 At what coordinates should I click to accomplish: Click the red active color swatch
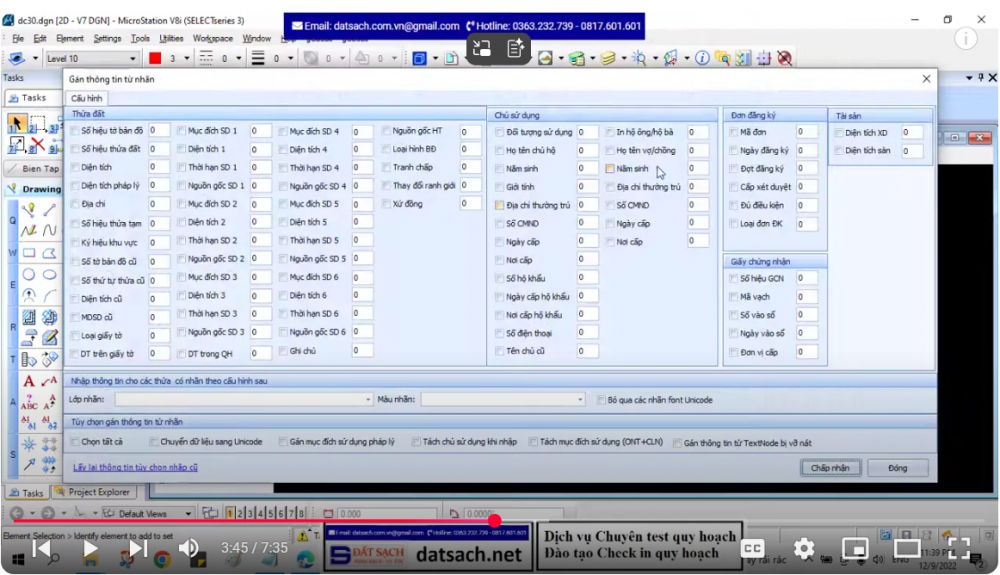[x=155, y=59]
